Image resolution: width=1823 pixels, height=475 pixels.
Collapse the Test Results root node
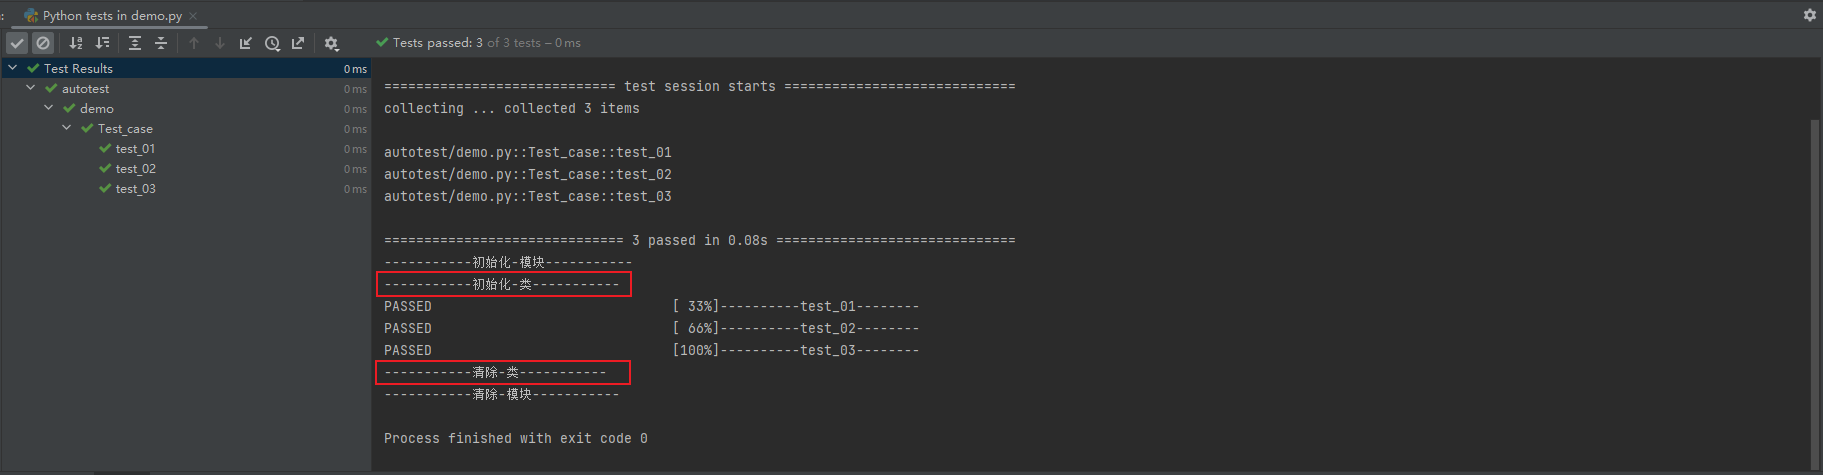(12, 68)
